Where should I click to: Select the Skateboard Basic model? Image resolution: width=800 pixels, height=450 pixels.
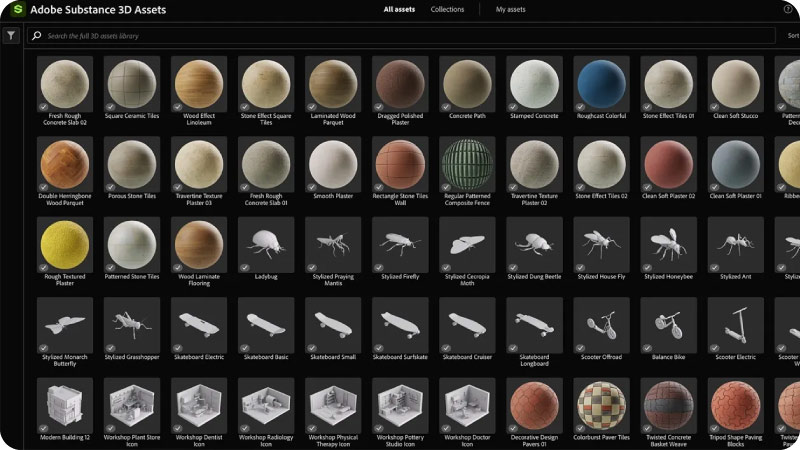point(266,325)
